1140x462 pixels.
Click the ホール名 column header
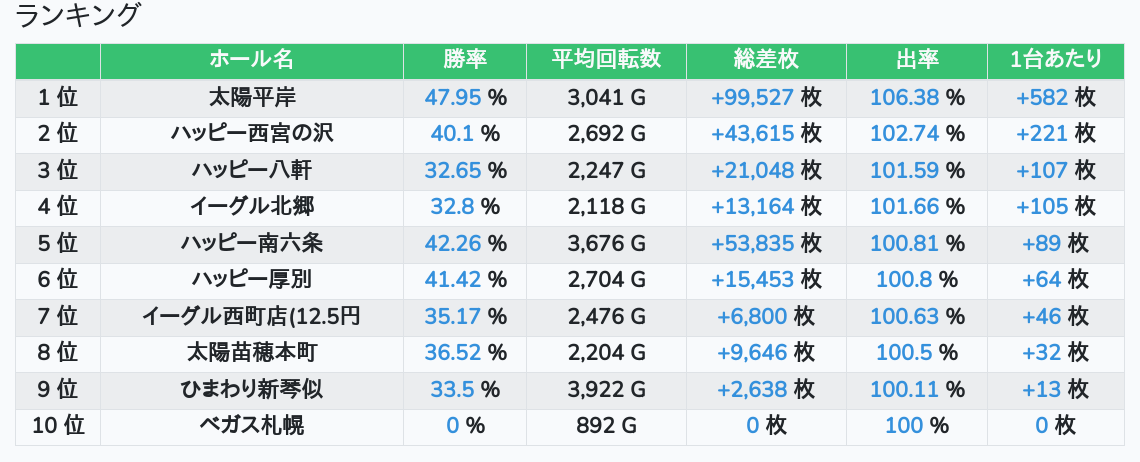251,60
